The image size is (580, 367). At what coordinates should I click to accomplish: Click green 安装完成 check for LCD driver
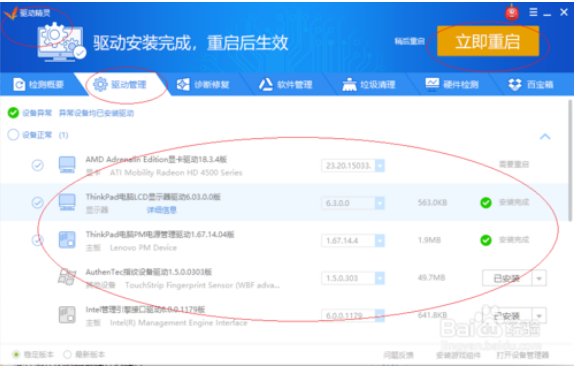tap(486, 203)
